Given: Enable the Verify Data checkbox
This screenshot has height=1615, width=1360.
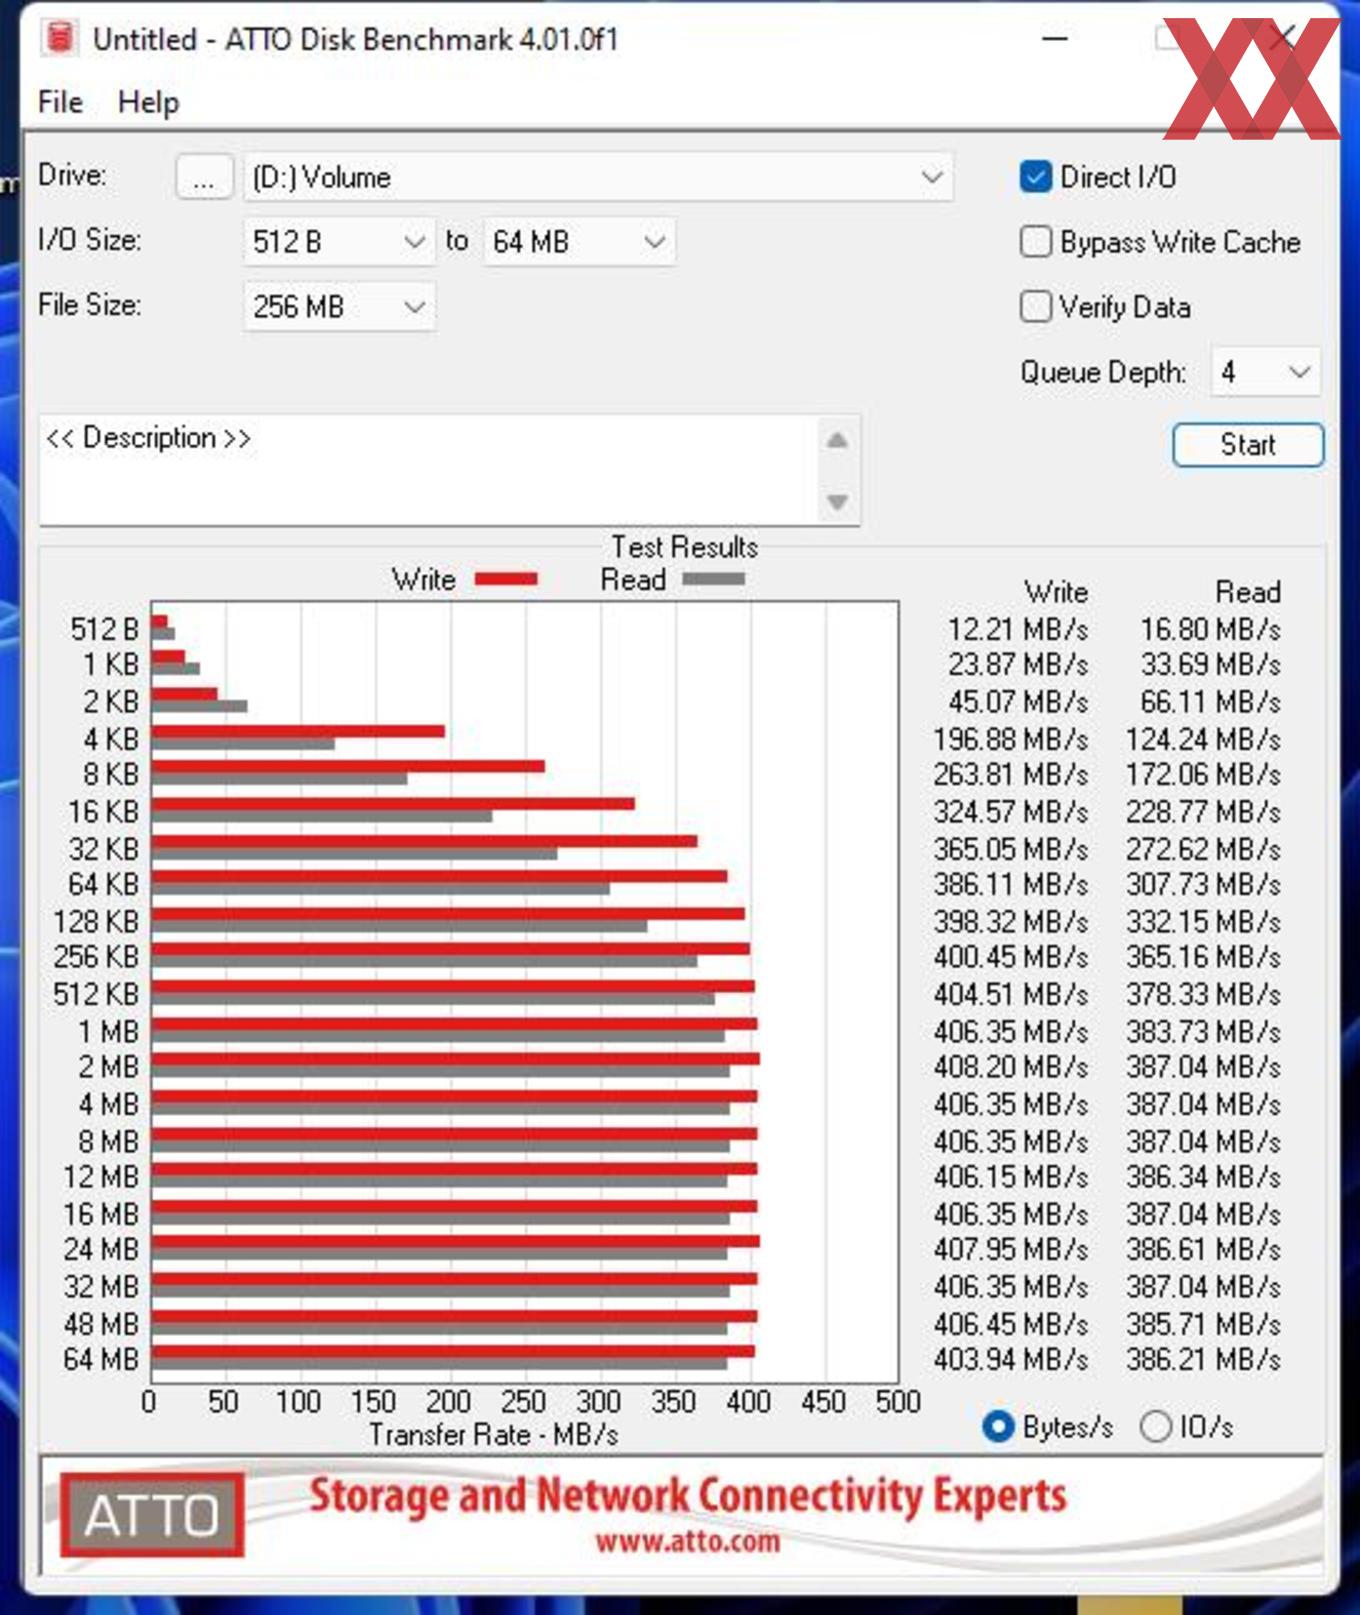Looking at the screenshot, I should pyautogui.click(x=1035, y=306).
